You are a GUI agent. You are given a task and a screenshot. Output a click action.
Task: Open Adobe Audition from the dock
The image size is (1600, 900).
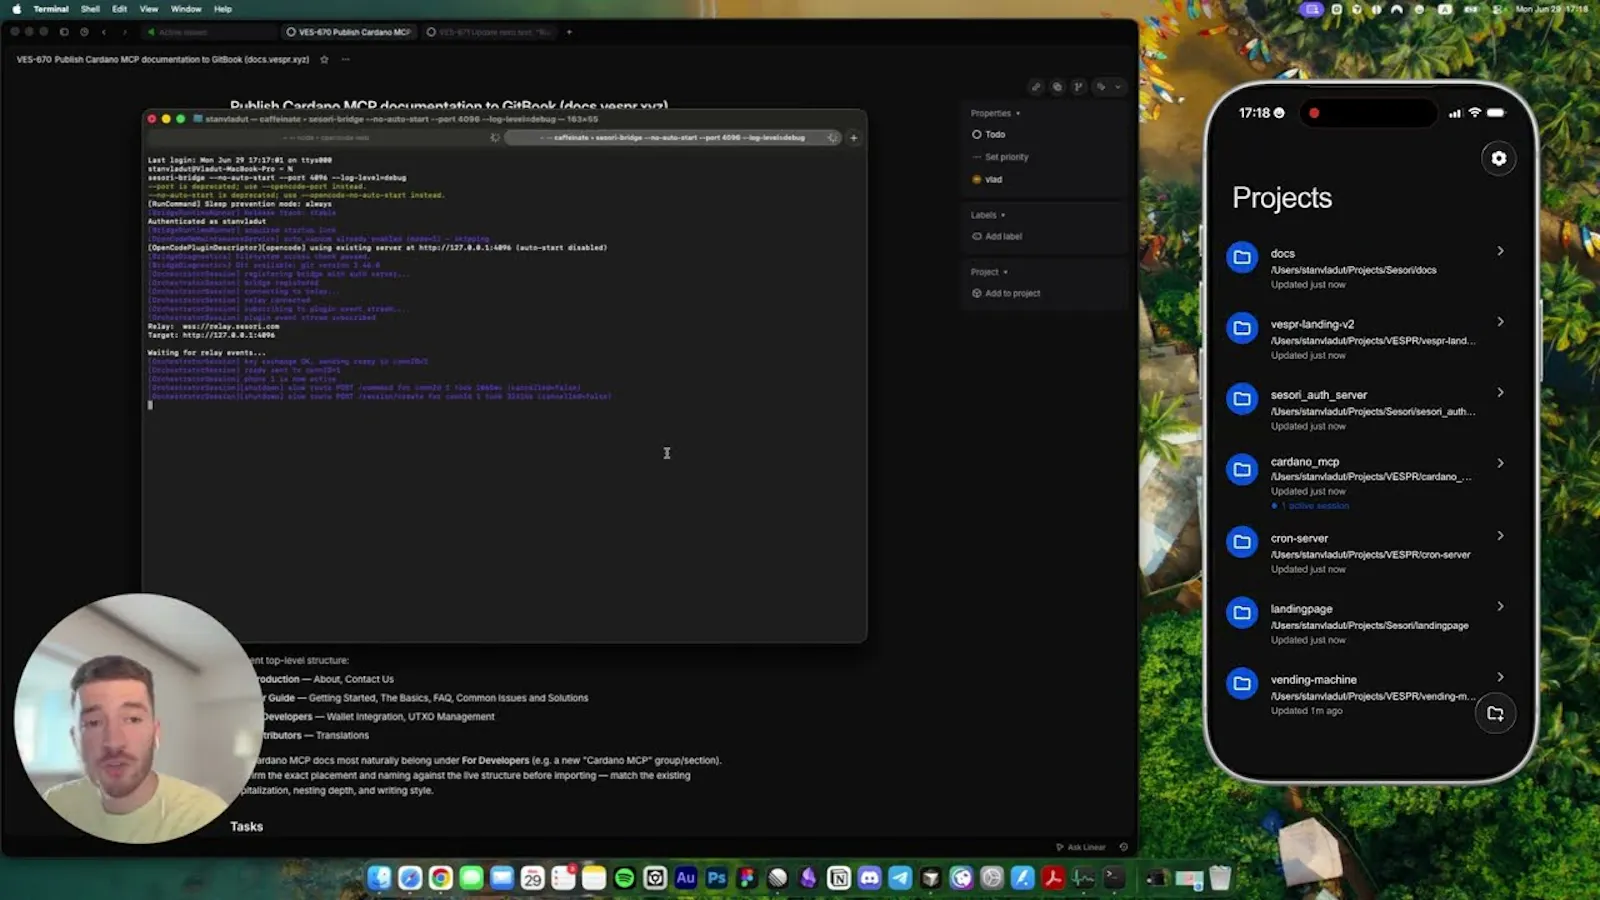tap(685, 878)
